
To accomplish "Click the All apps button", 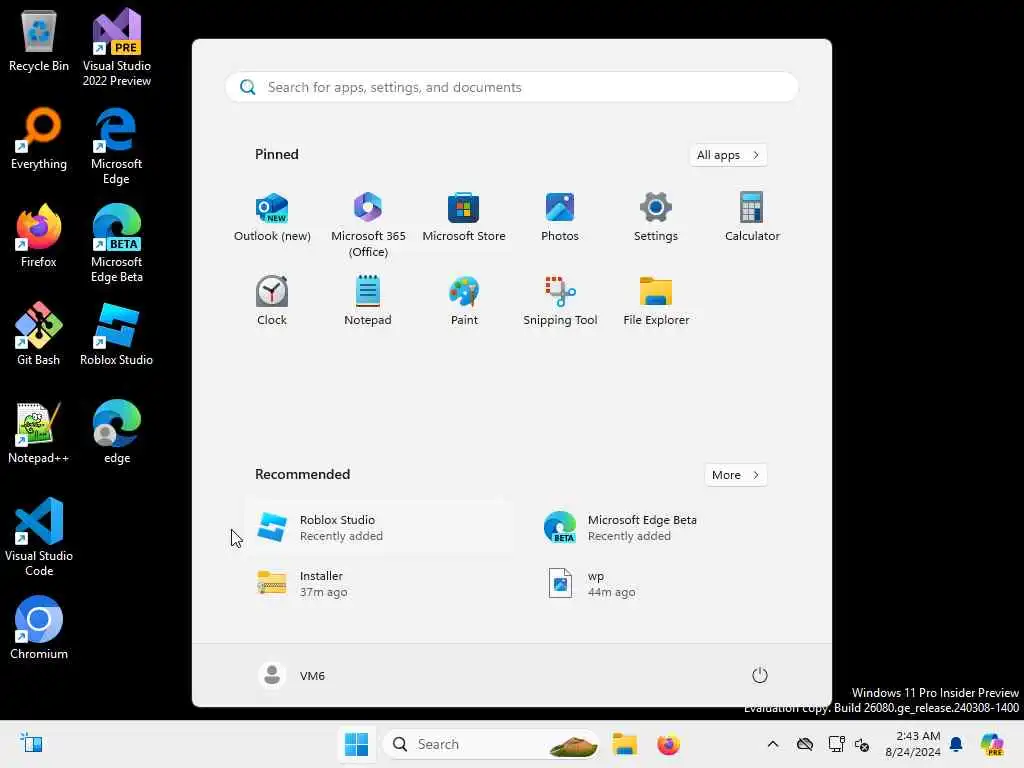I will [x=728, y=155].
